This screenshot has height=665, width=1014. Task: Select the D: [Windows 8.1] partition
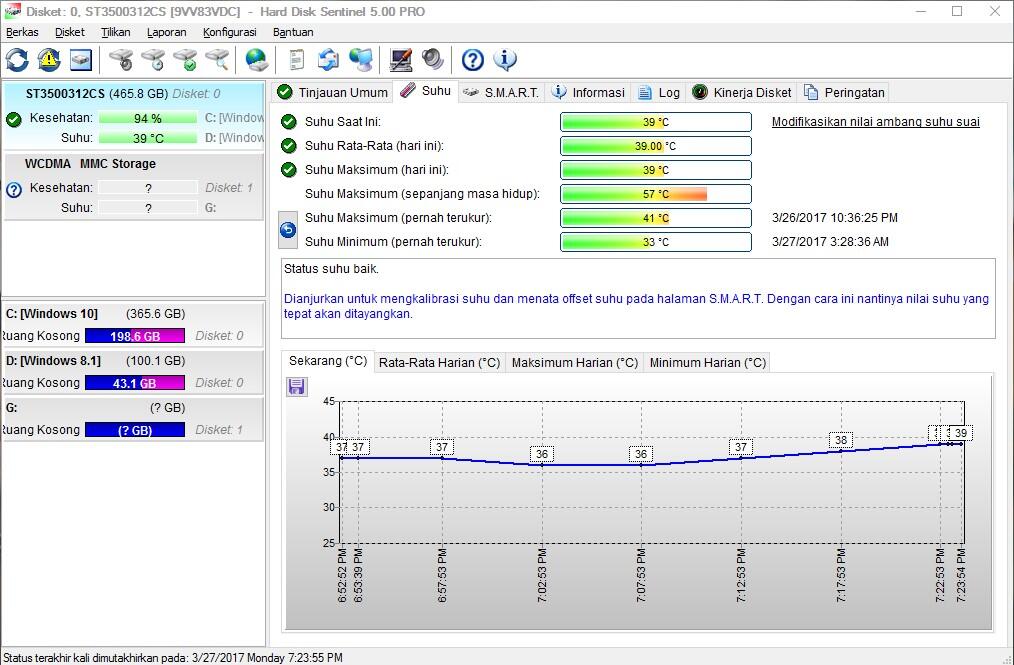tap(134, 371)
